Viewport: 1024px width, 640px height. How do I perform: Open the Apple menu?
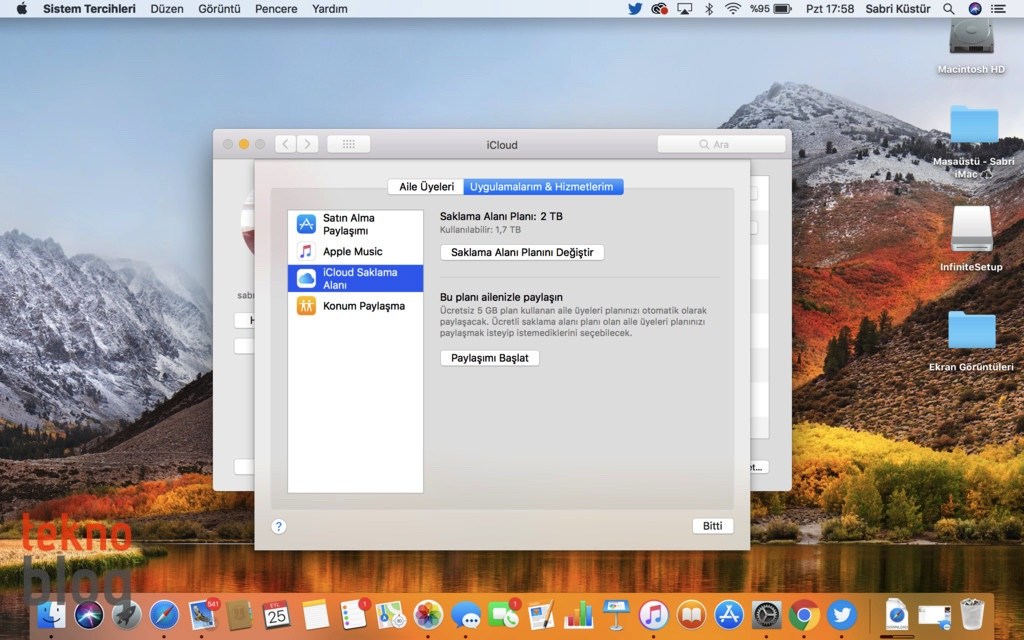point(22,8)
